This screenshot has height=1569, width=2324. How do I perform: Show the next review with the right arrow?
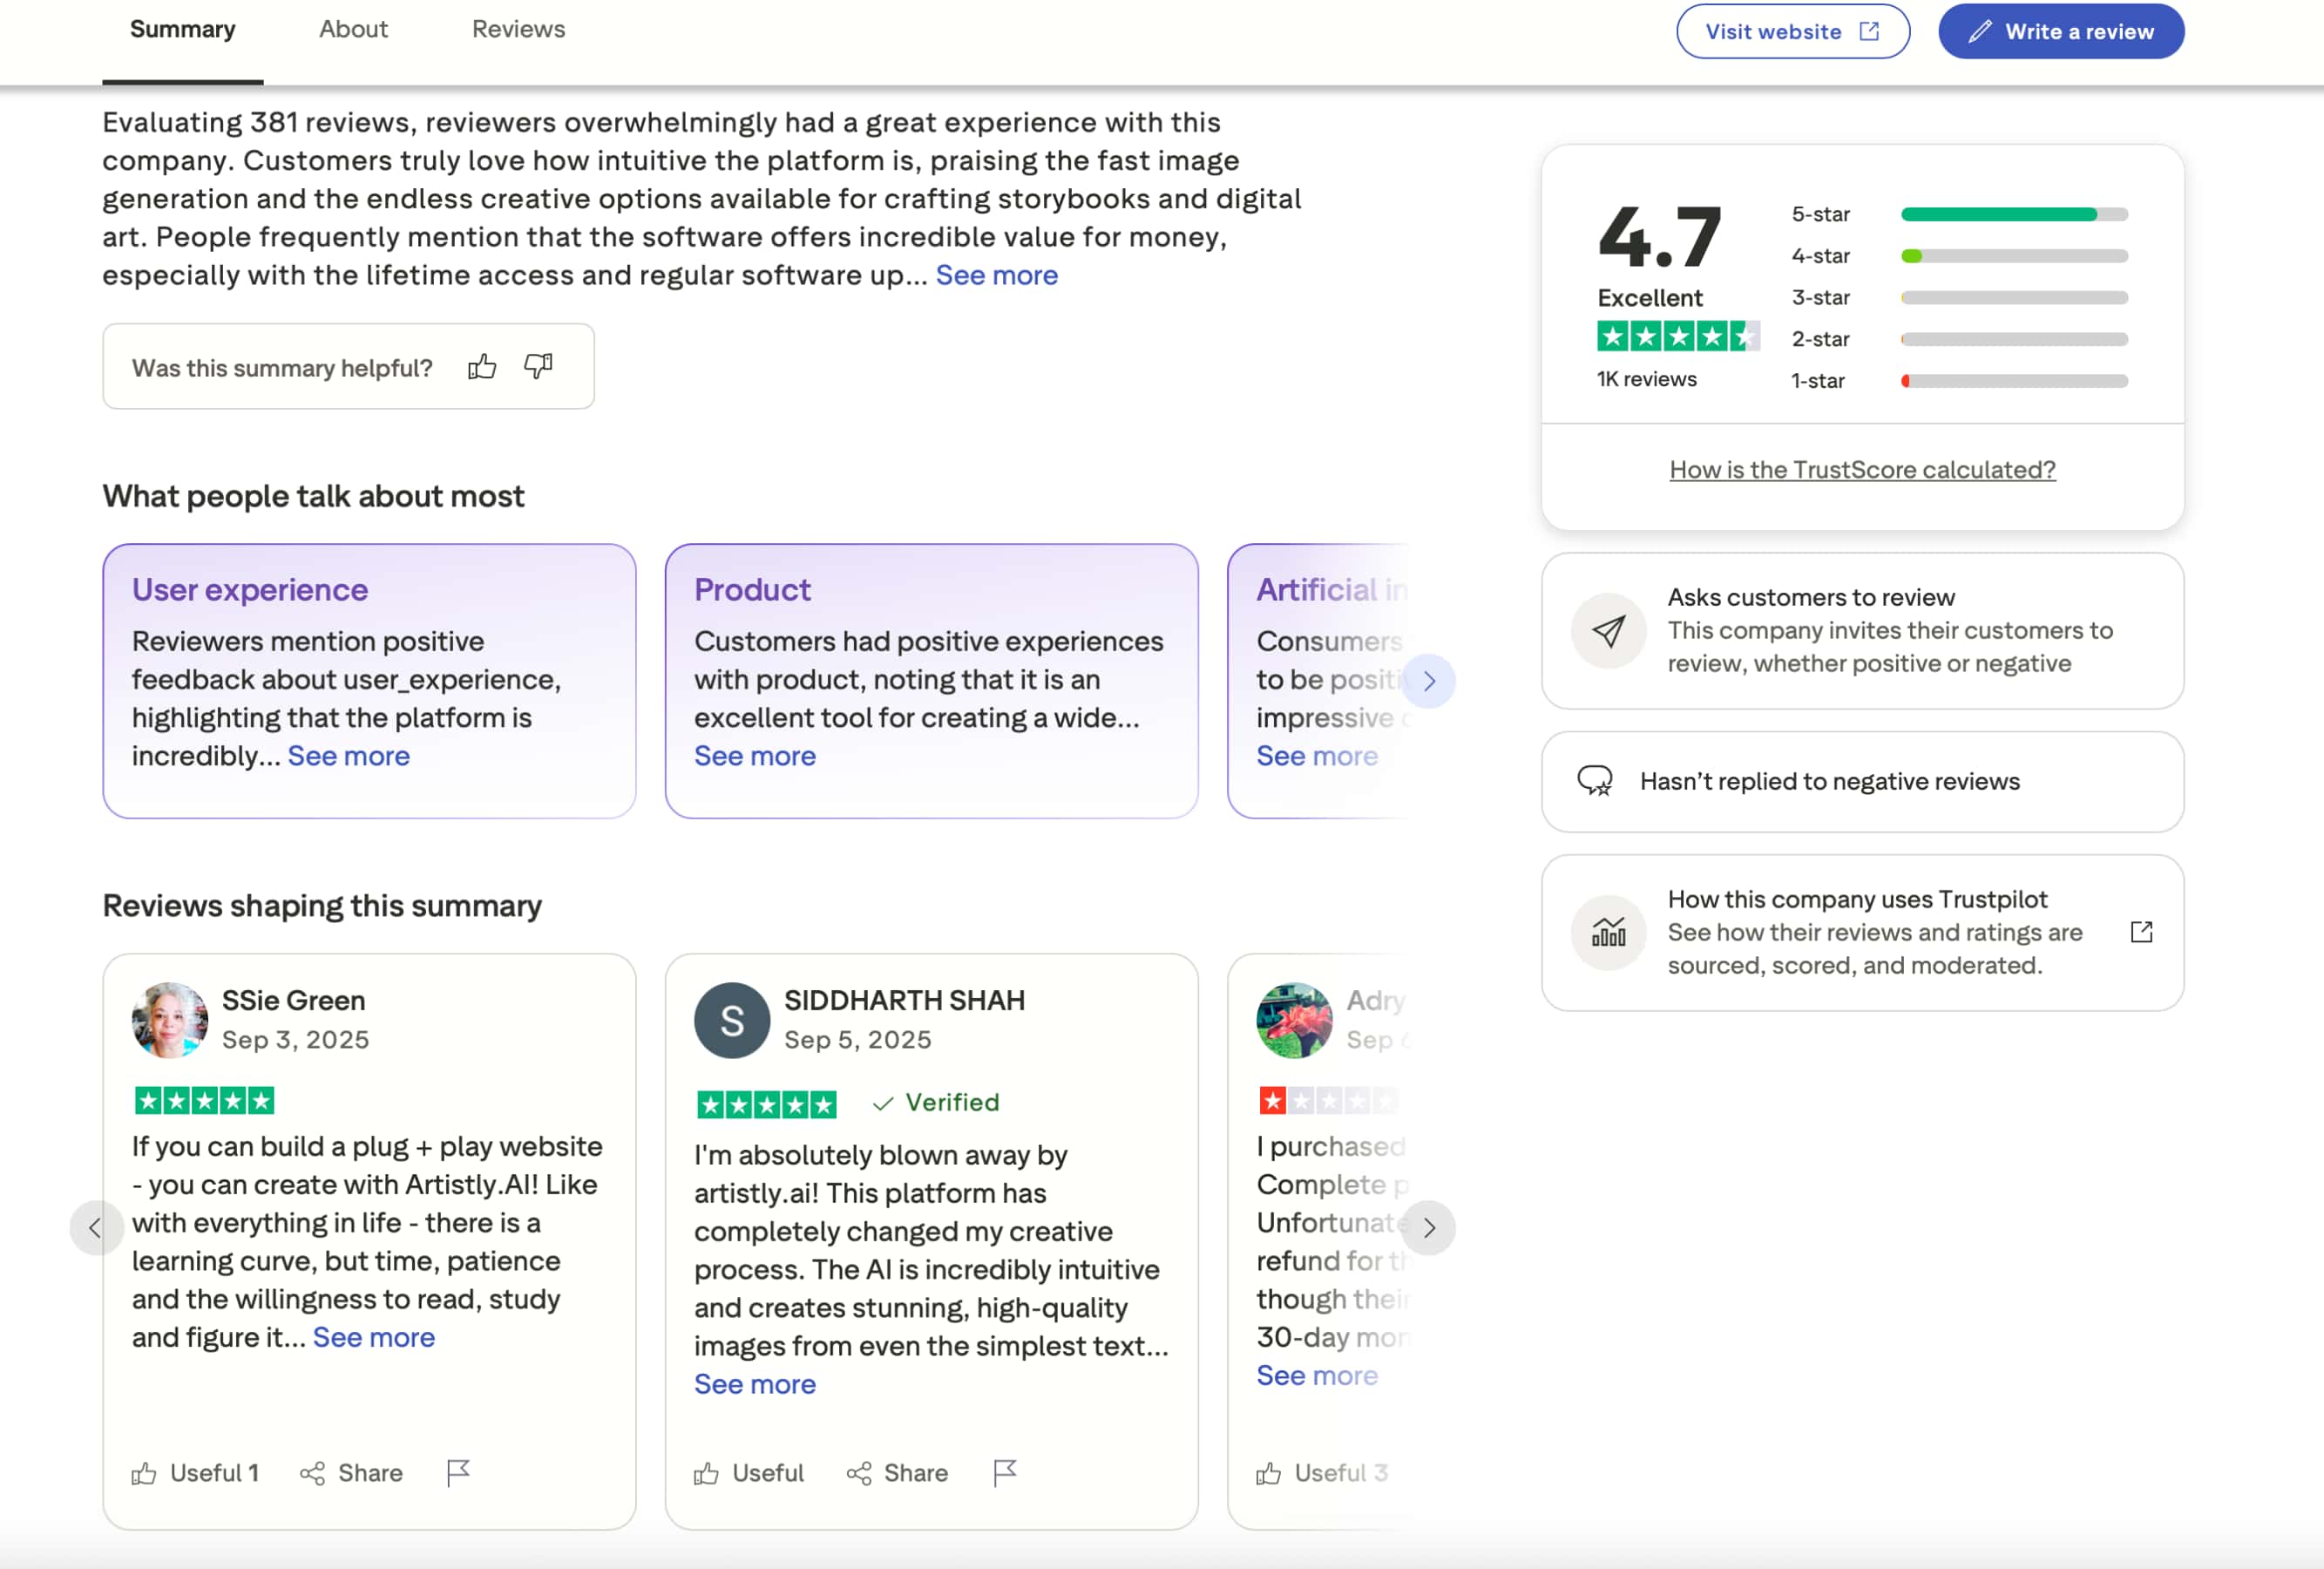(x=1429, y=1228)
